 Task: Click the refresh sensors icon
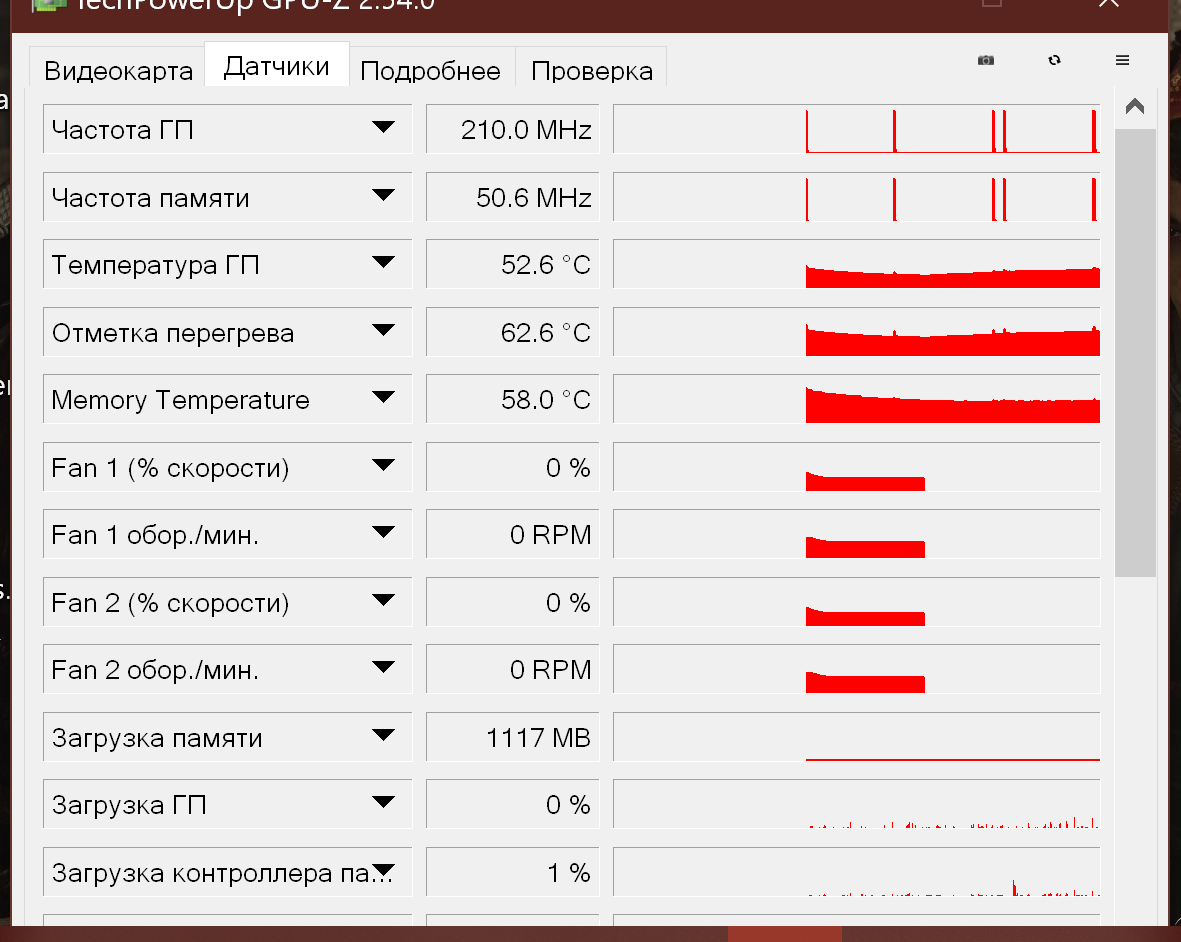(1054, 60)
